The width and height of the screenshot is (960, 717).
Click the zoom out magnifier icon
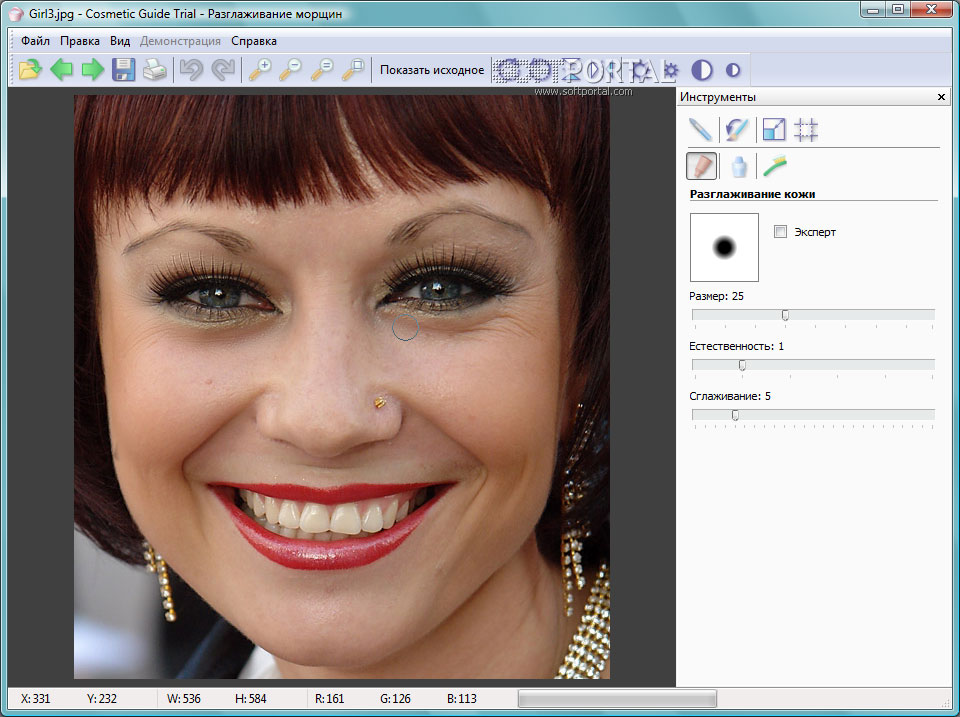pos(291,70)
